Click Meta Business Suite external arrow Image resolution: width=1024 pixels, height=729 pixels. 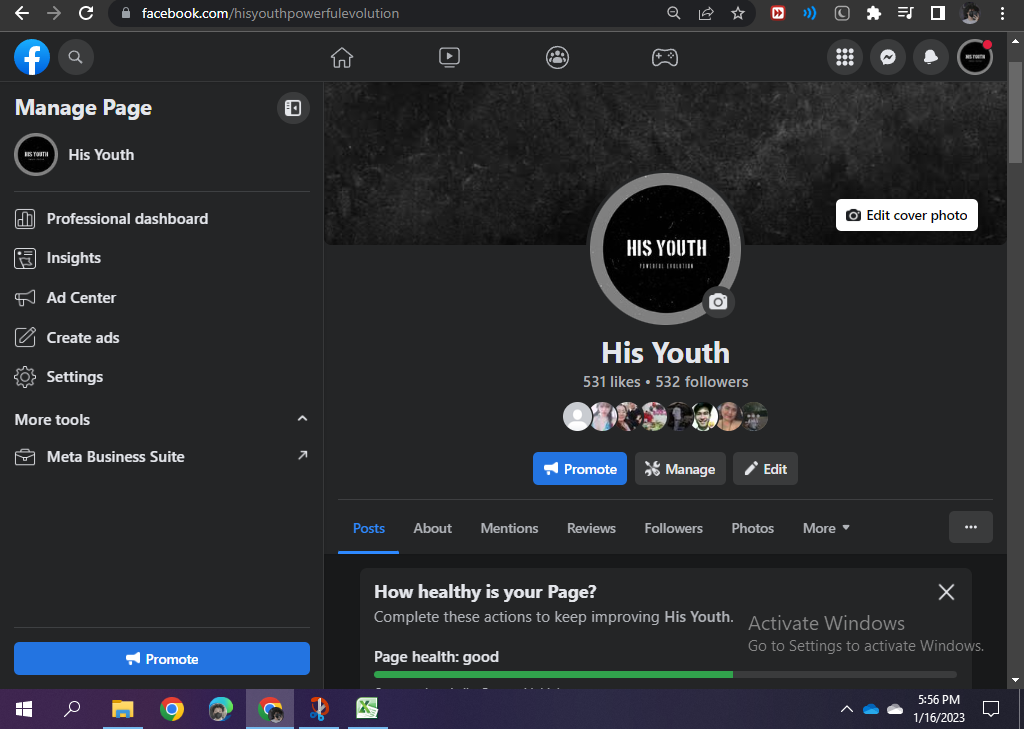click(x=302, y=455)
